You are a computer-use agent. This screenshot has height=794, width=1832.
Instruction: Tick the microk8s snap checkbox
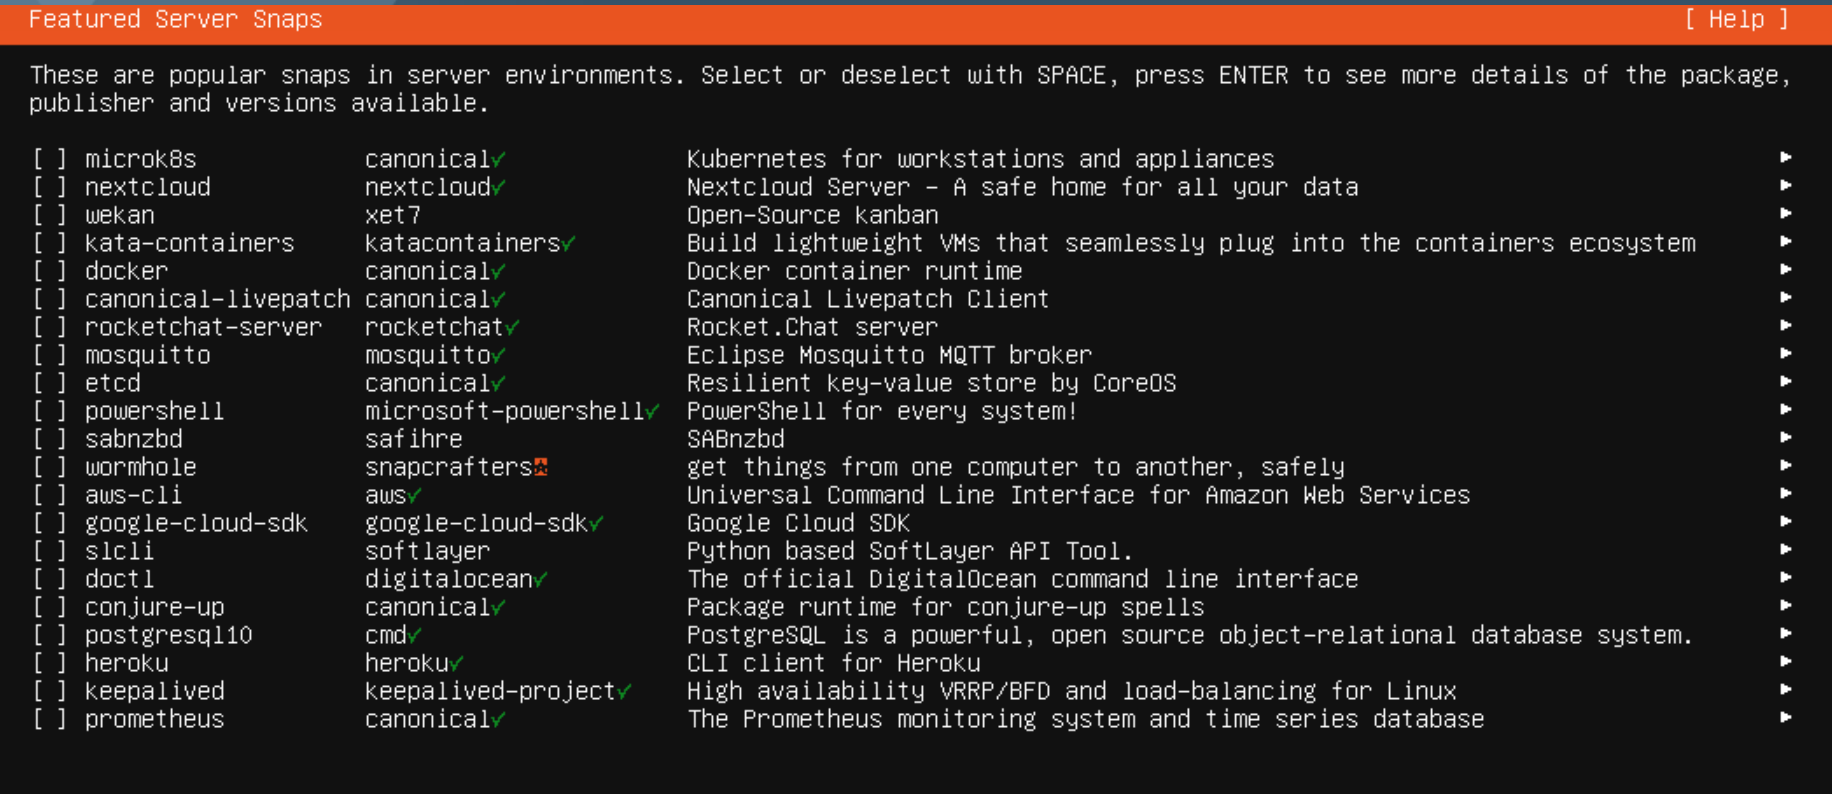pyautogui.click(x=50, y=159)
